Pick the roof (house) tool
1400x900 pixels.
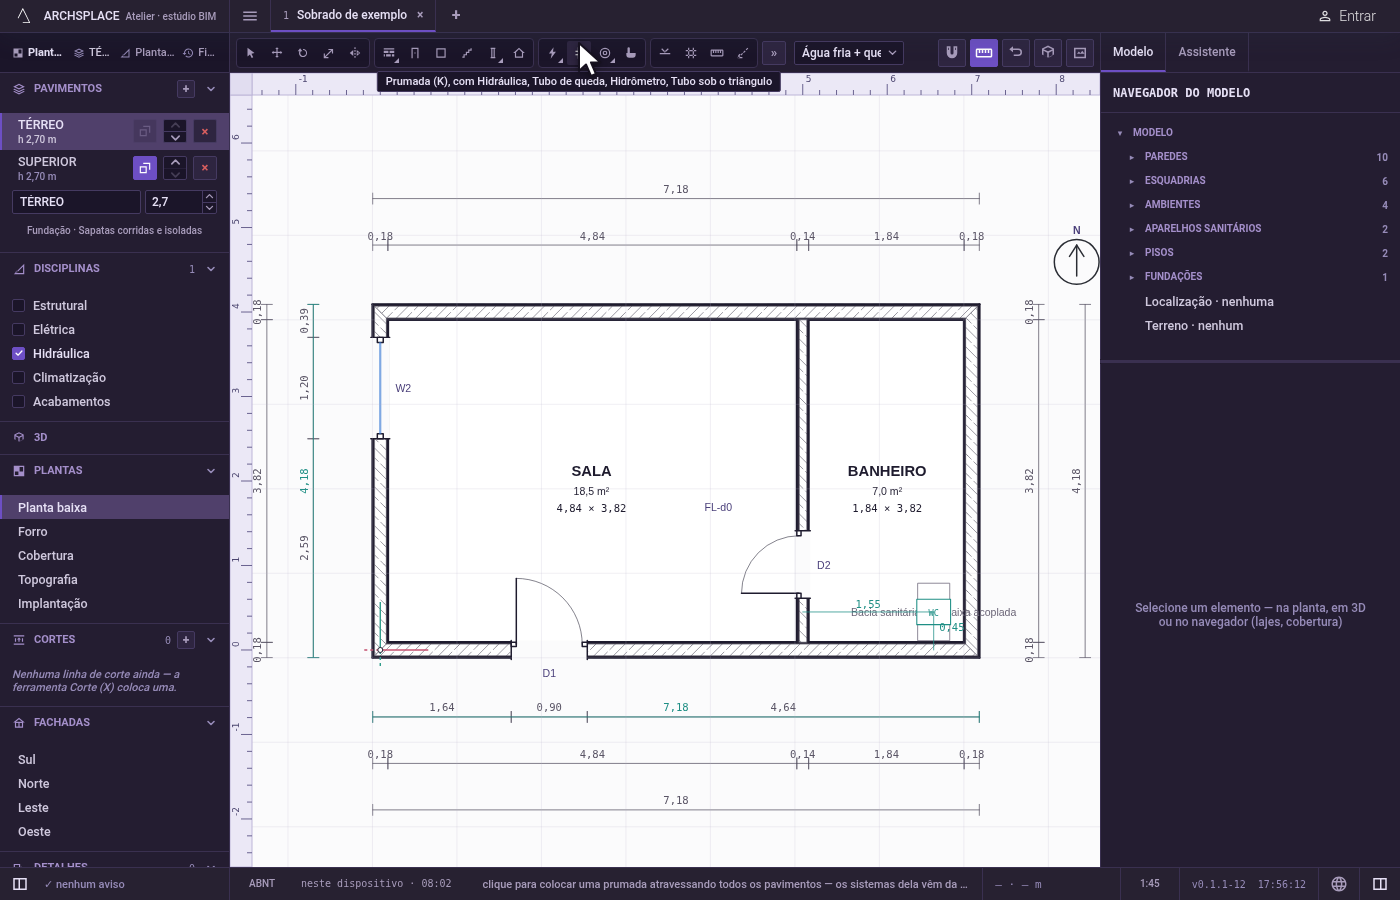pyautogui.click(x=519, y=53)
